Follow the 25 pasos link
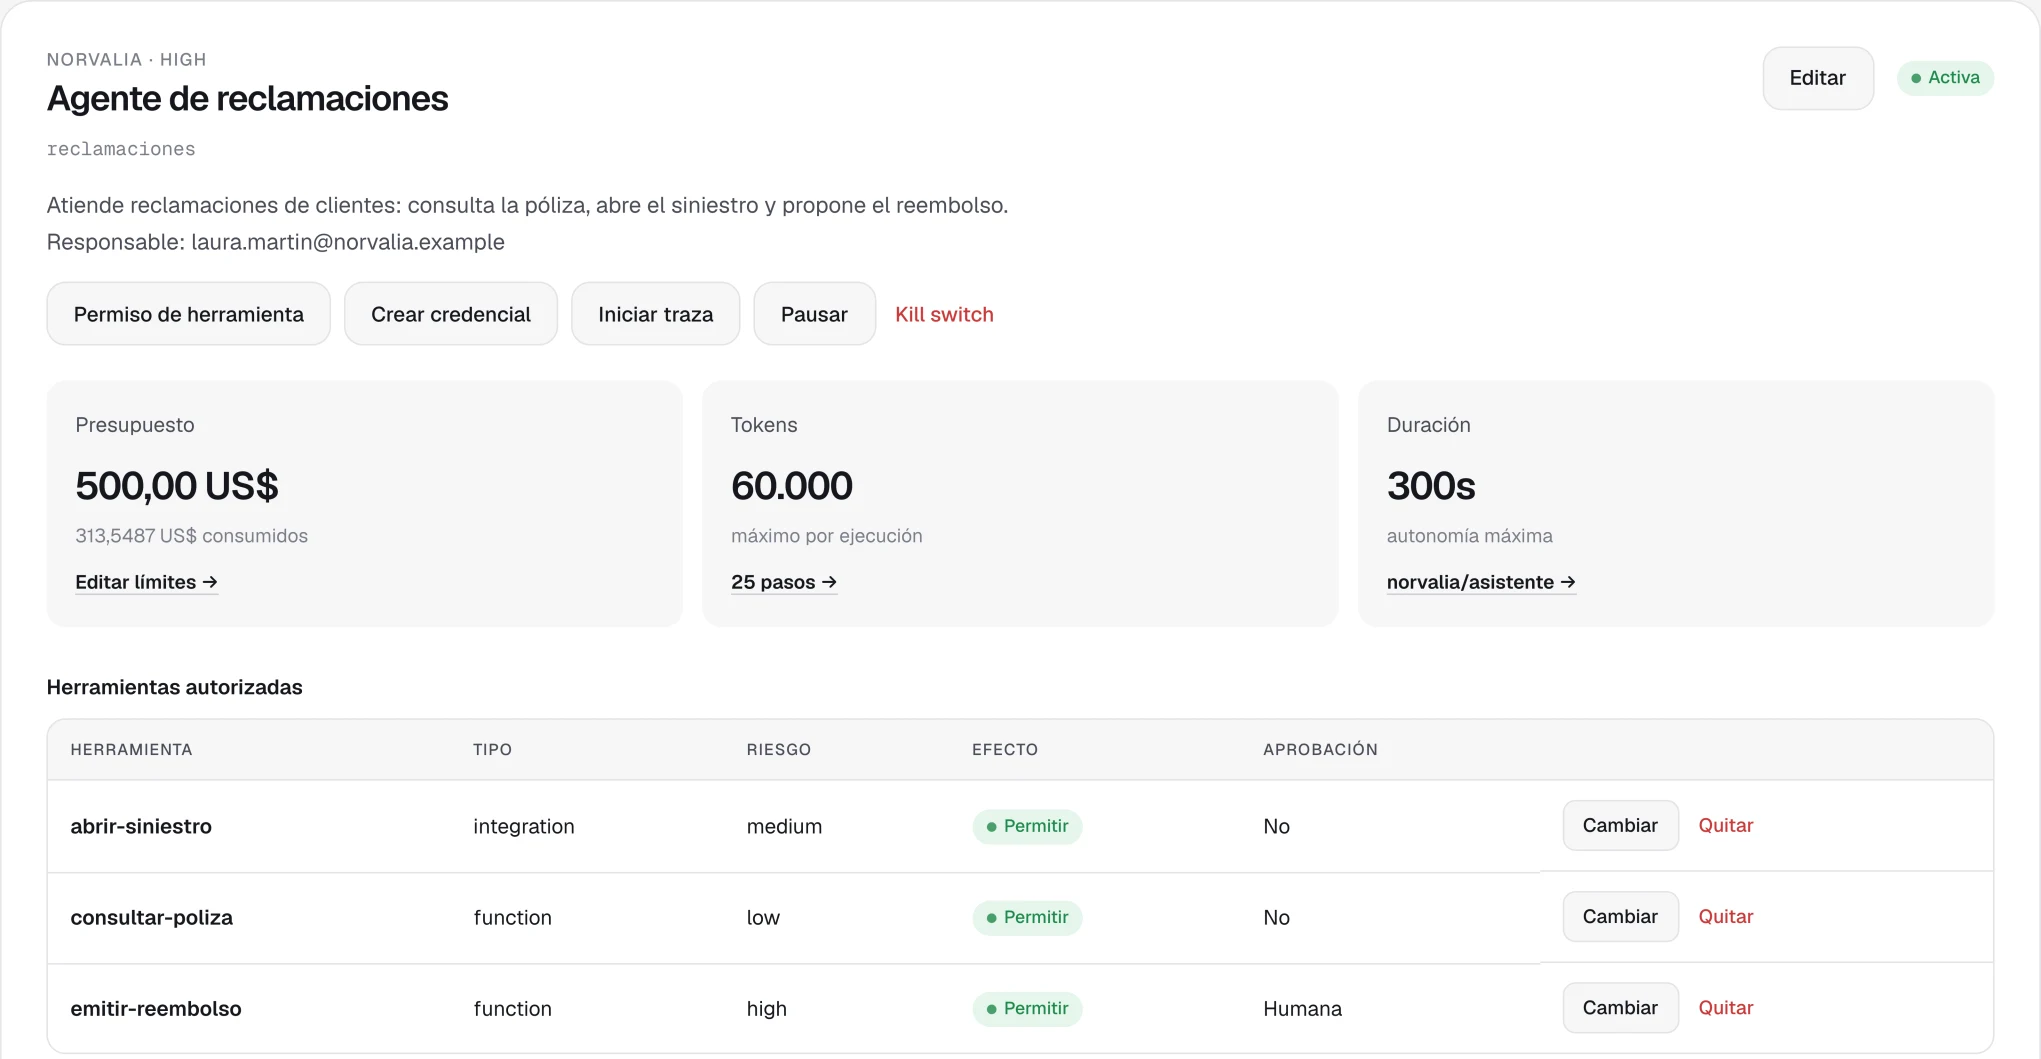Viewport: 2041px width, 1059px height. (784, 582)
